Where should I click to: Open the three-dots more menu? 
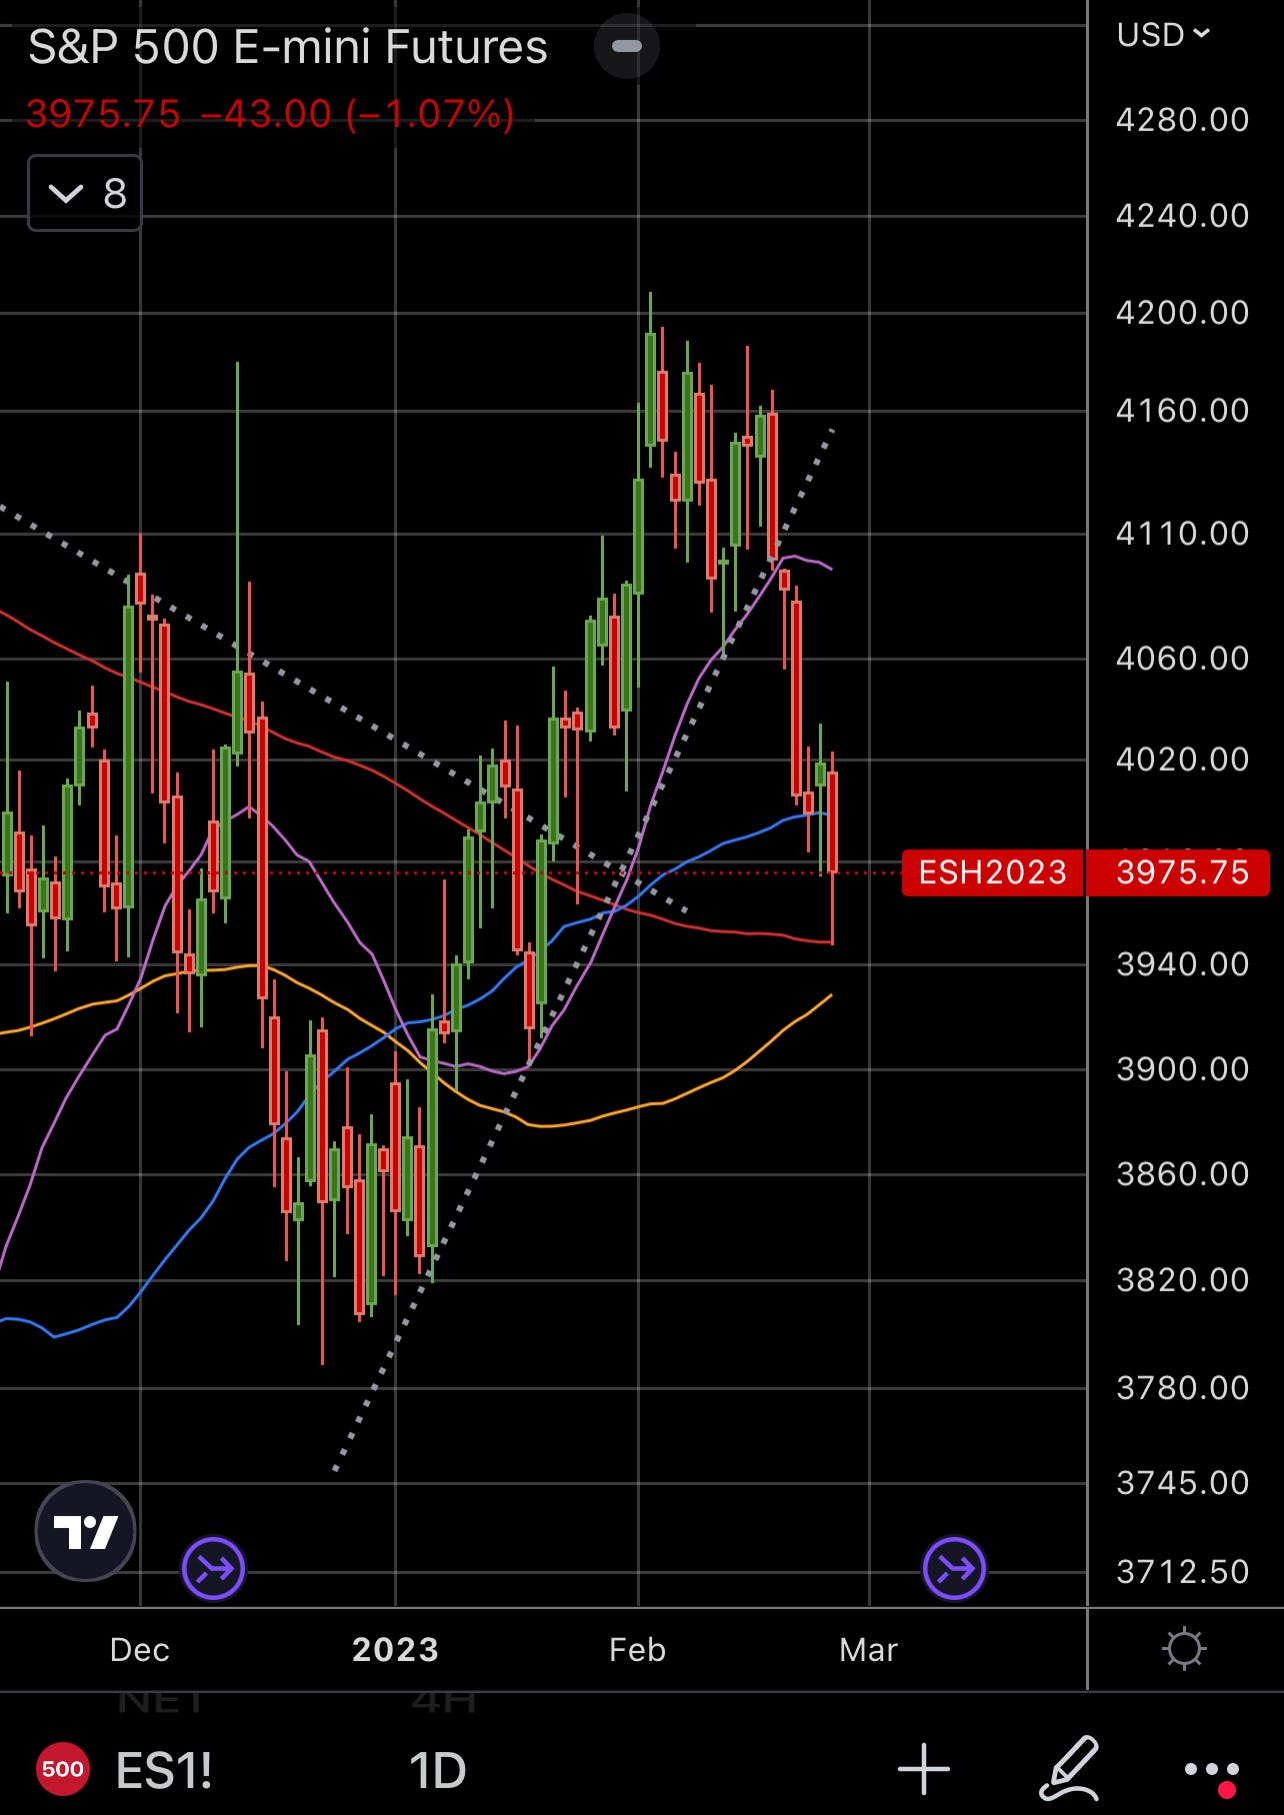[x=1211, y=1771]
